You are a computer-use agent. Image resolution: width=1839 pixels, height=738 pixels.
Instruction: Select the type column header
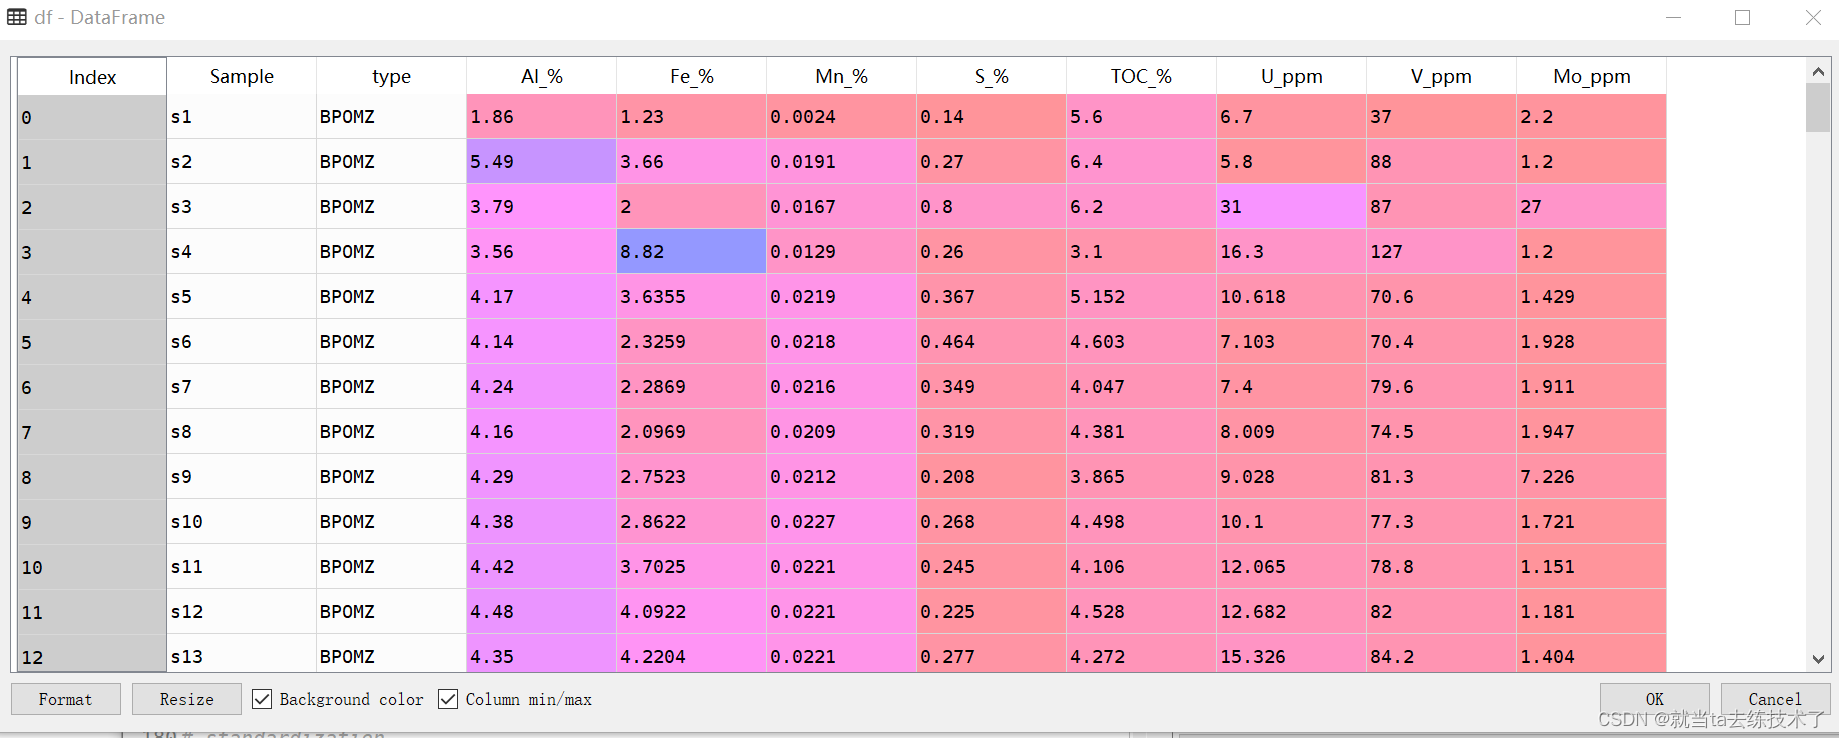[392, 76]
